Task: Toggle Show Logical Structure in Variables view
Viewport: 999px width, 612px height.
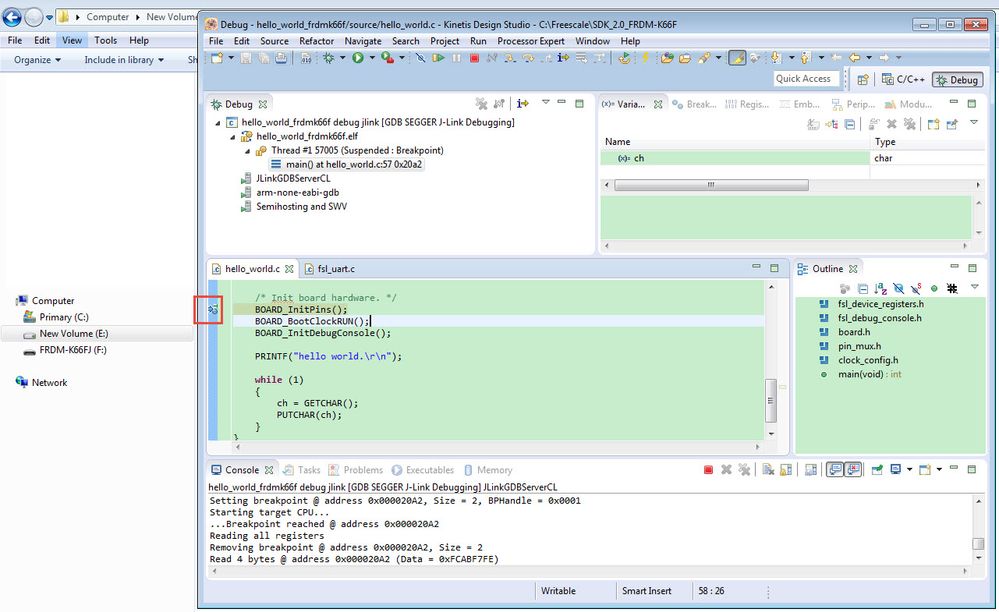Action: tap(831, 124)
